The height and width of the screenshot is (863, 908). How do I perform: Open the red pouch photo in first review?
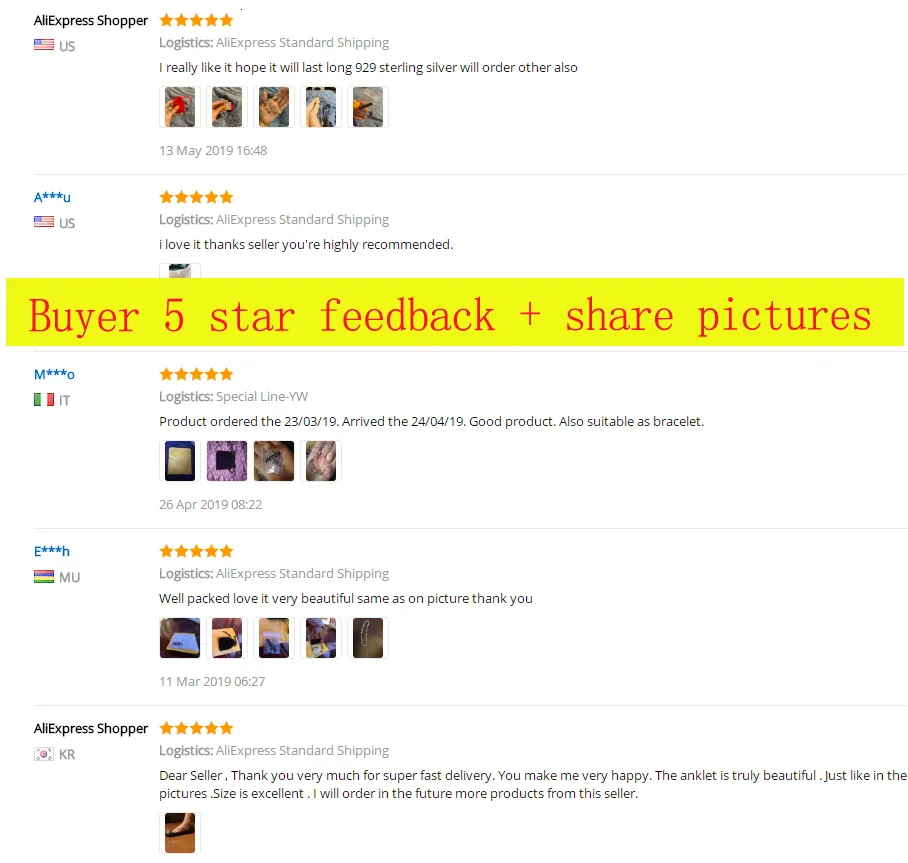pos(180,107)
